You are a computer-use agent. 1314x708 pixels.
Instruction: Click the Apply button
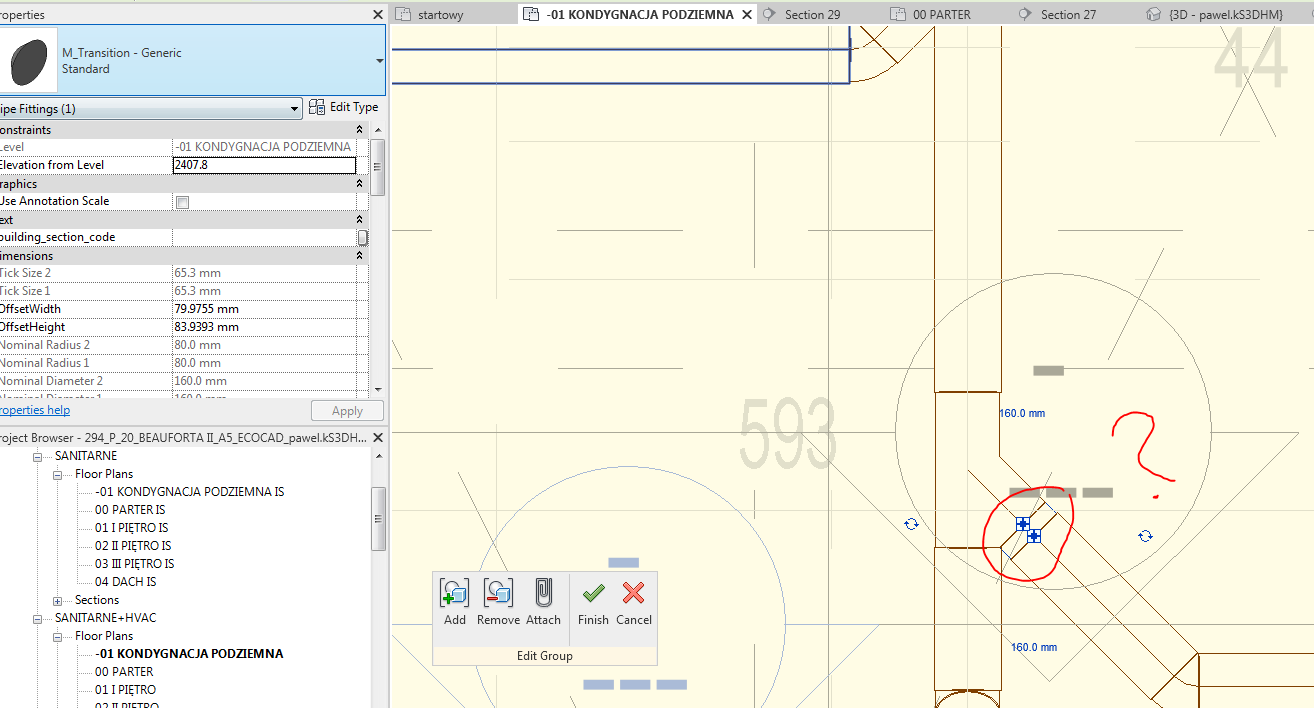[x=347, y=411]
